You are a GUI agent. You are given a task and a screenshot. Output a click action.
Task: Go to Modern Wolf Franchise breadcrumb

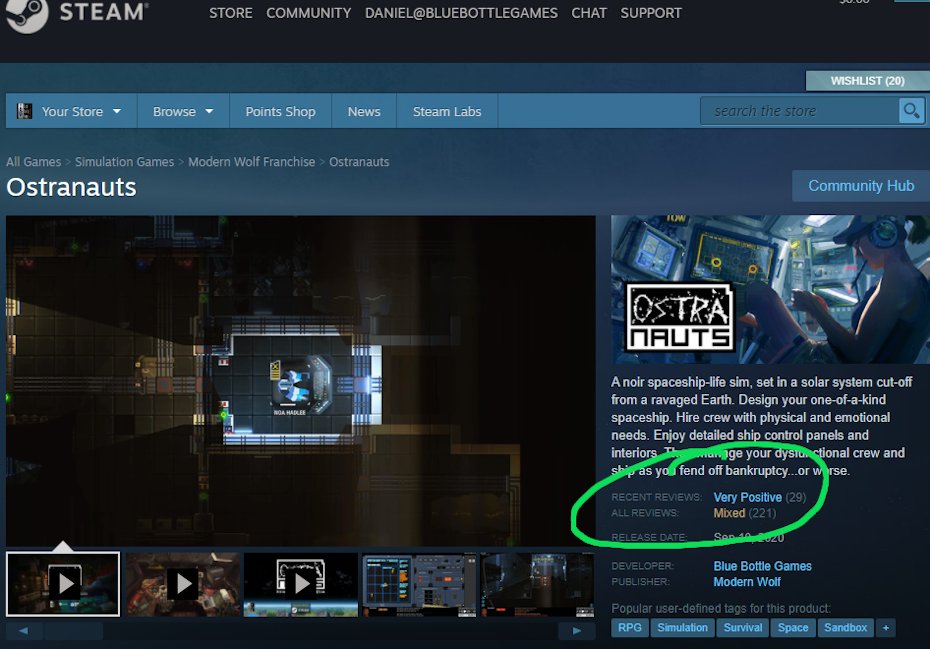(x=251, y=161)
